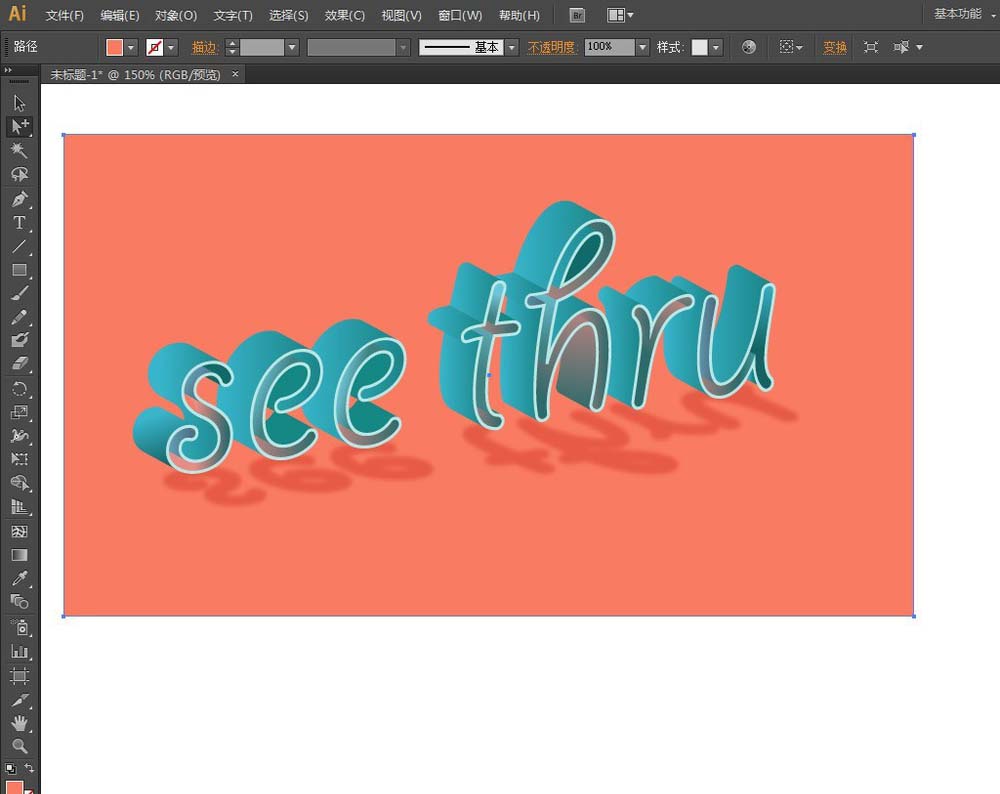This screenshot has height=794, width=1000.
Task: Open the fill color dropdown arrow
Action: [131, 47]
